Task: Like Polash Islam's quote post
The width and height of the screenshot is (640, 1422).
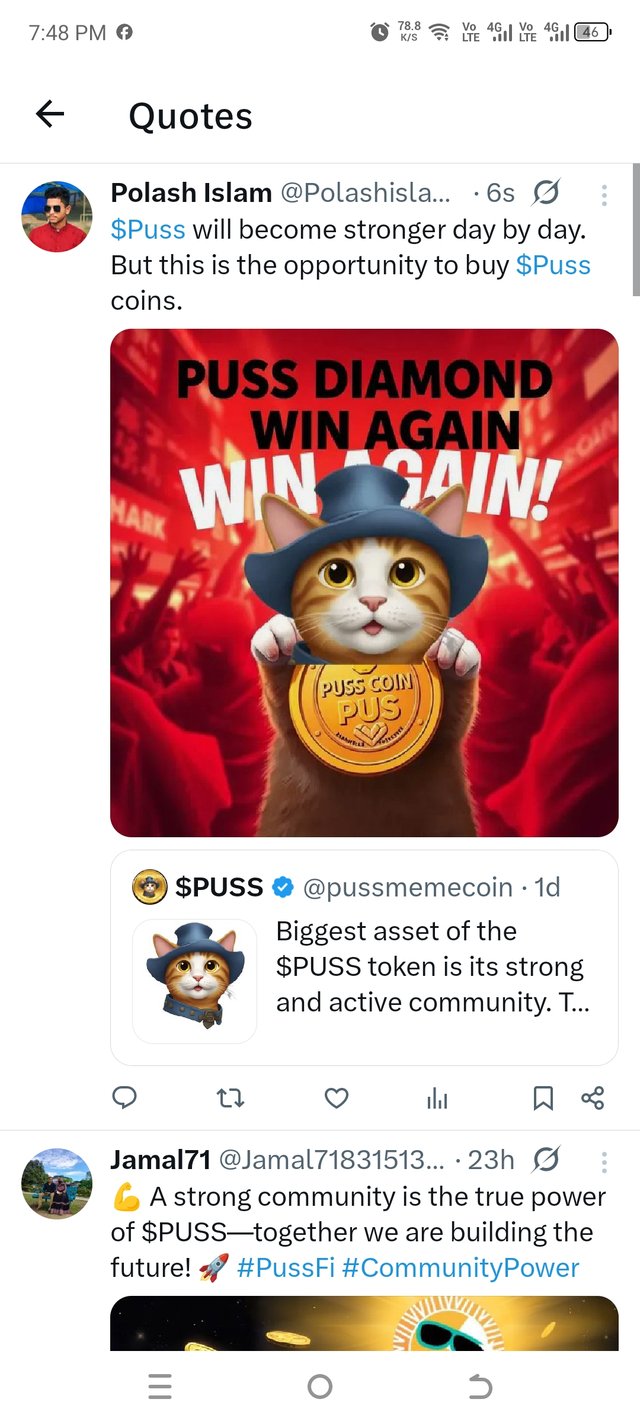Action: point(337,1099)
